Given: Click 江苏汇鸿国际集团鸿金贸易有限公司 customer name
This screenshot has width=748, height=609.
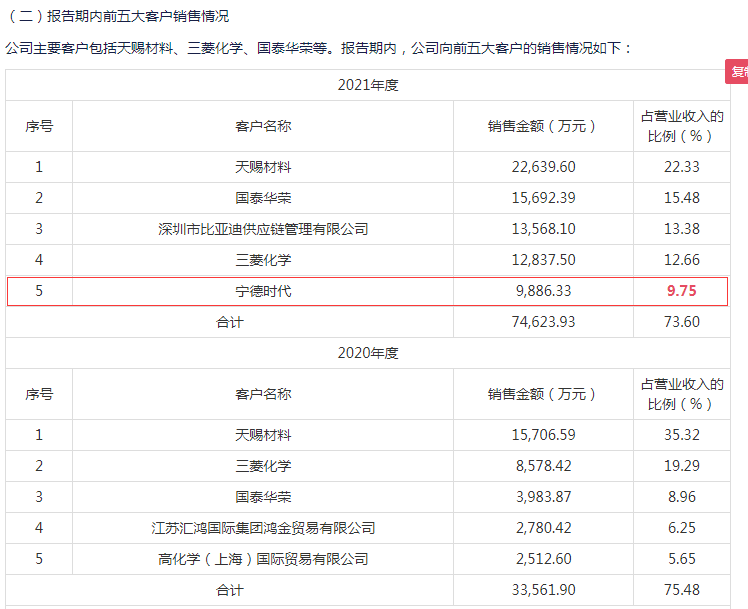Looking at the screenshot, I should click(x=263, y=528).
